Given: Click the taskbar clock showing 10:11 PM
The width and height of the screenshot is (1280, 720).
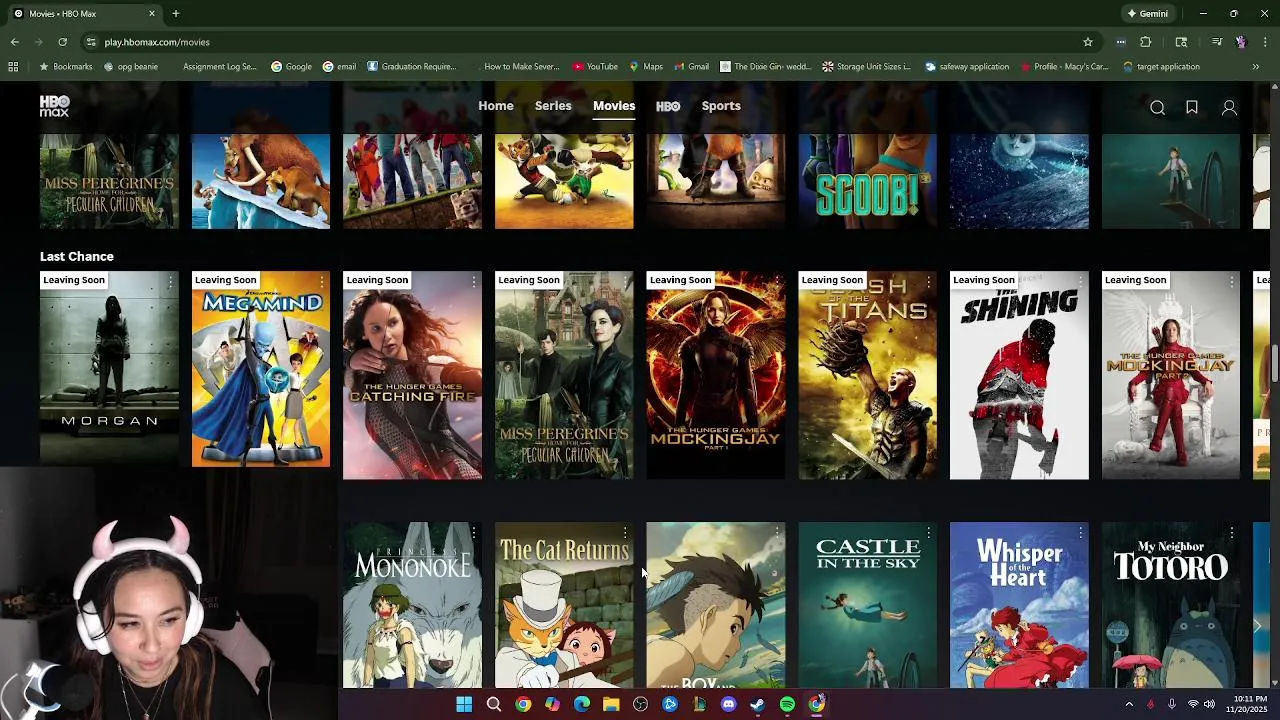Looking at the screenshot, I should click(x=1248, y=705).
